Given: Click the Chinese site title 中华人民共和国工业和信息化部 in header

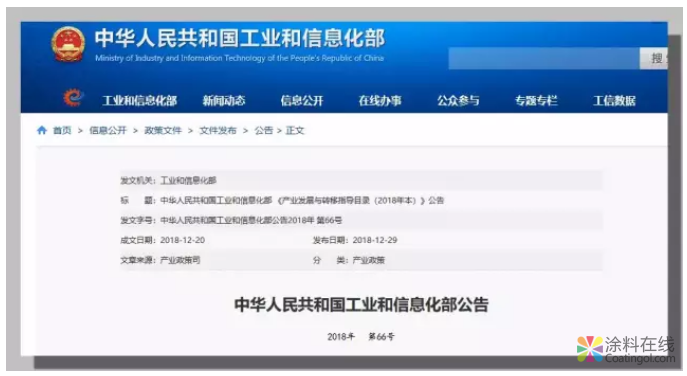Looking at the screenshot, I should [x=240, y=38].
